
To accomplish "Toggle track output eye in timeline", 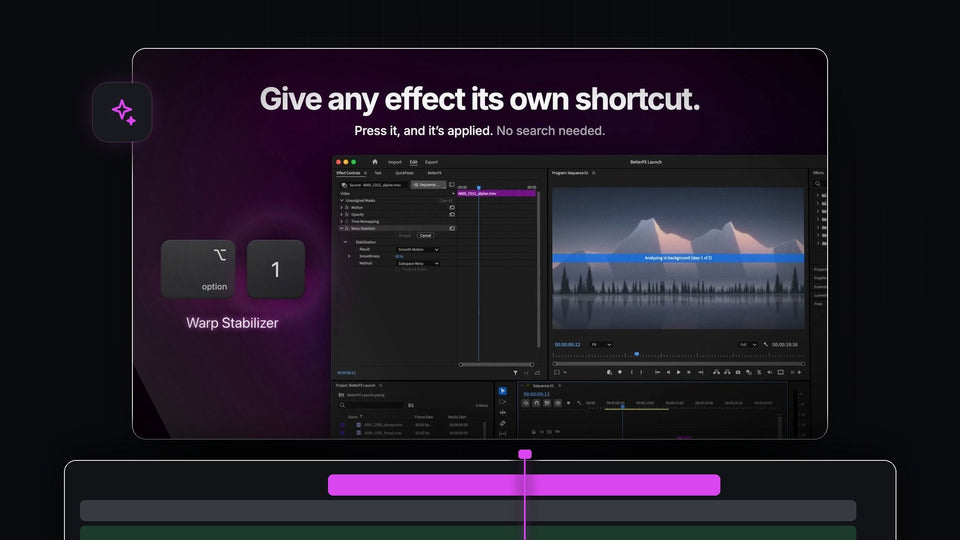I will (557, 432).
